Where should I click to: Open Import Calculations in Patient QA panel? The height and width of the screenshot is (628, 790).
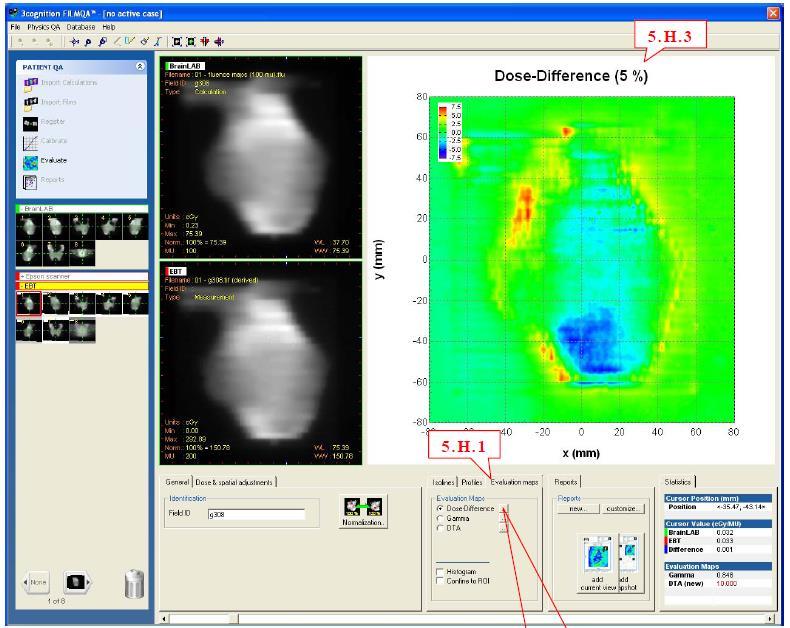coord(60,83)
